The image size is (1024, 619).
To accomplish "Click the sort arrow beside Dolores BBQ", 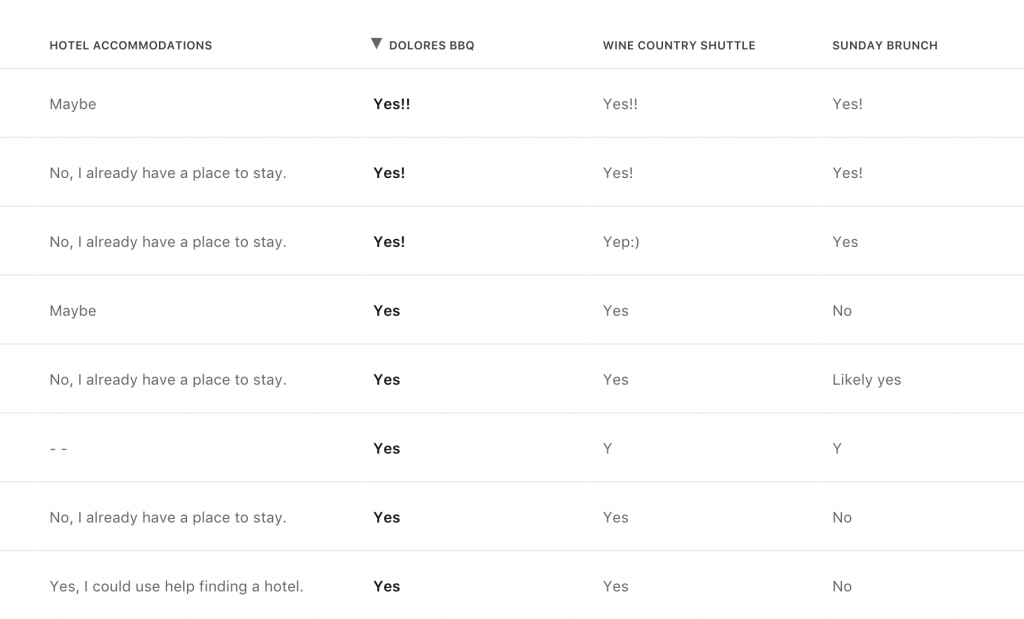I will [376, 43].
